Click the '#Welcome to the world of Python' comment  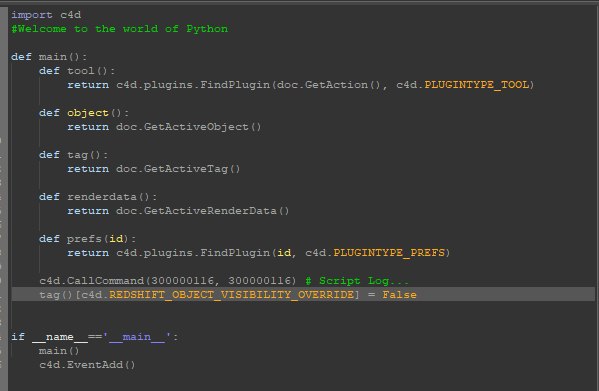120,29
